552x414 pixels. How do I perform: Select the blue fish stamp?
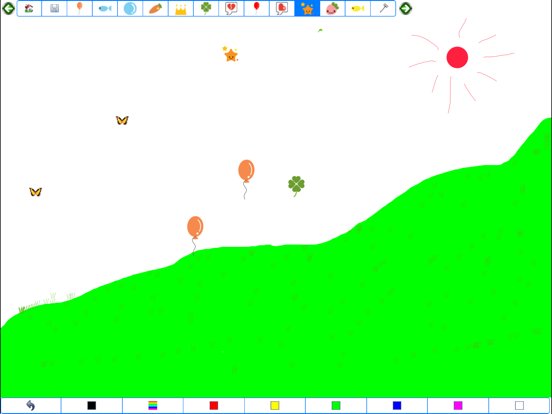(x=105, y=8)
